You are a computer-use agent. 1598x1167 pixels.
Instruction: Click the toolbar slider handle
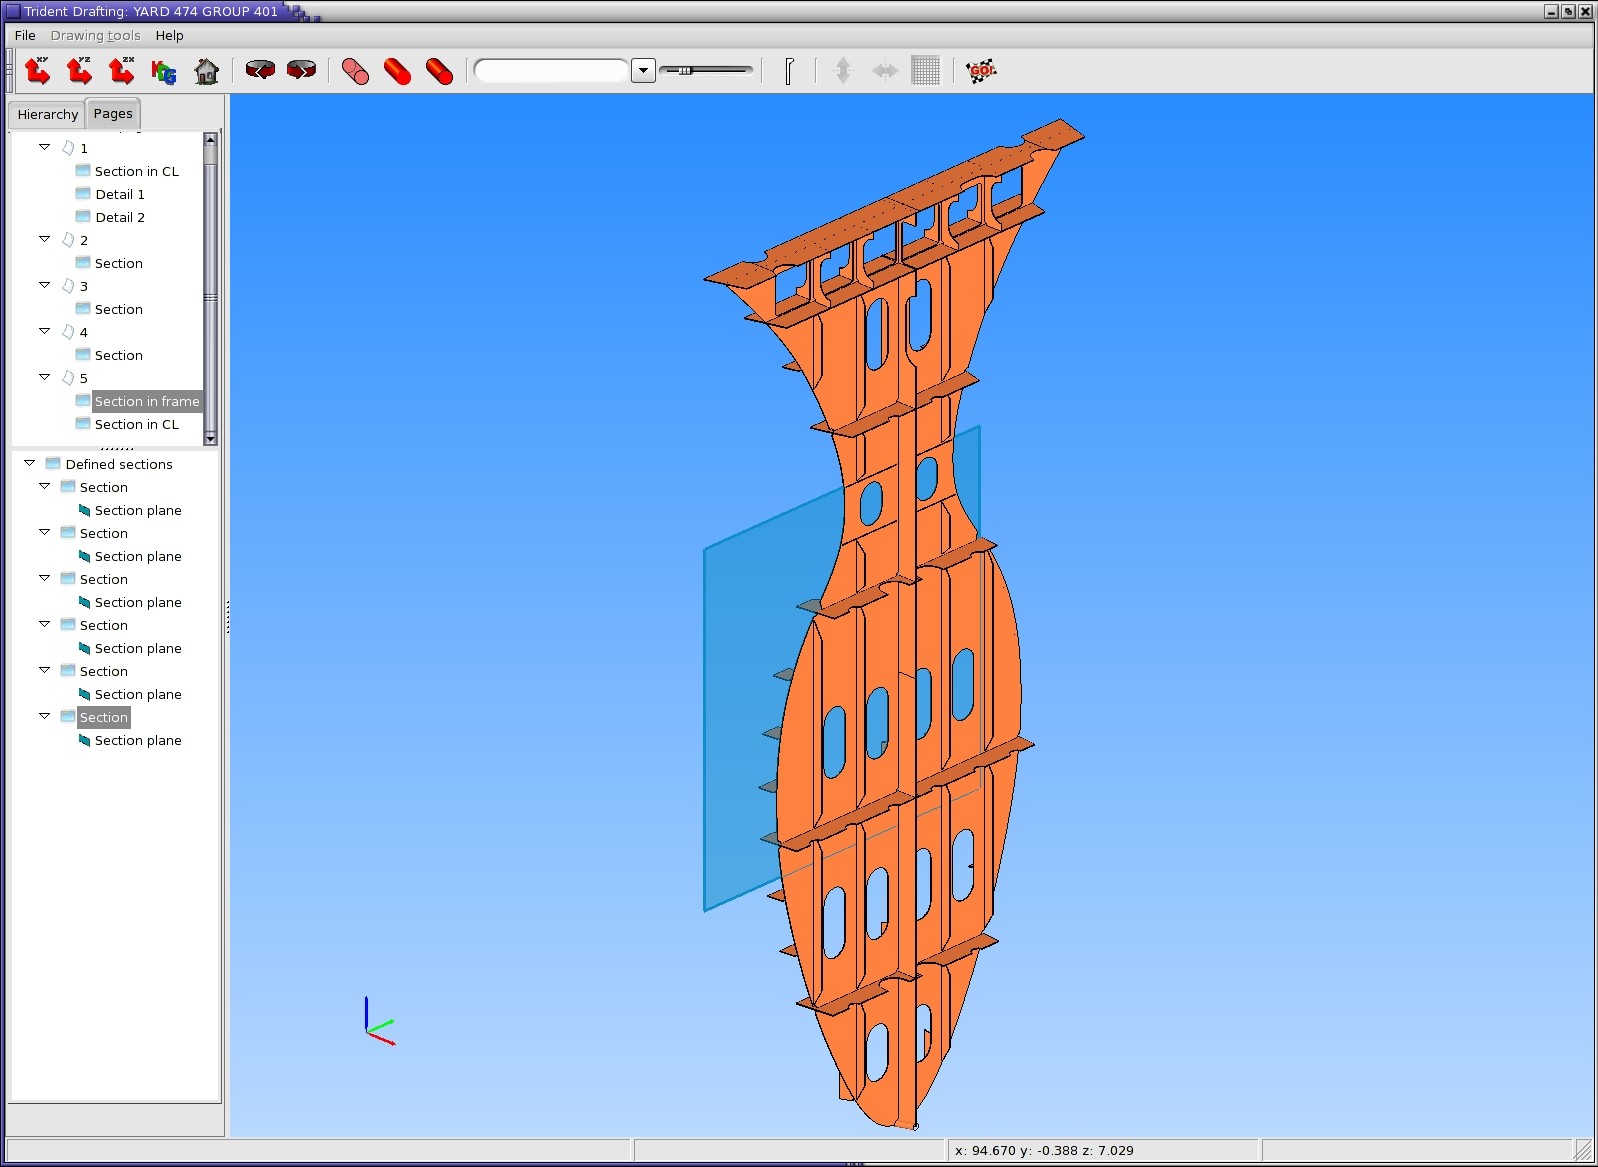[685, 70]
